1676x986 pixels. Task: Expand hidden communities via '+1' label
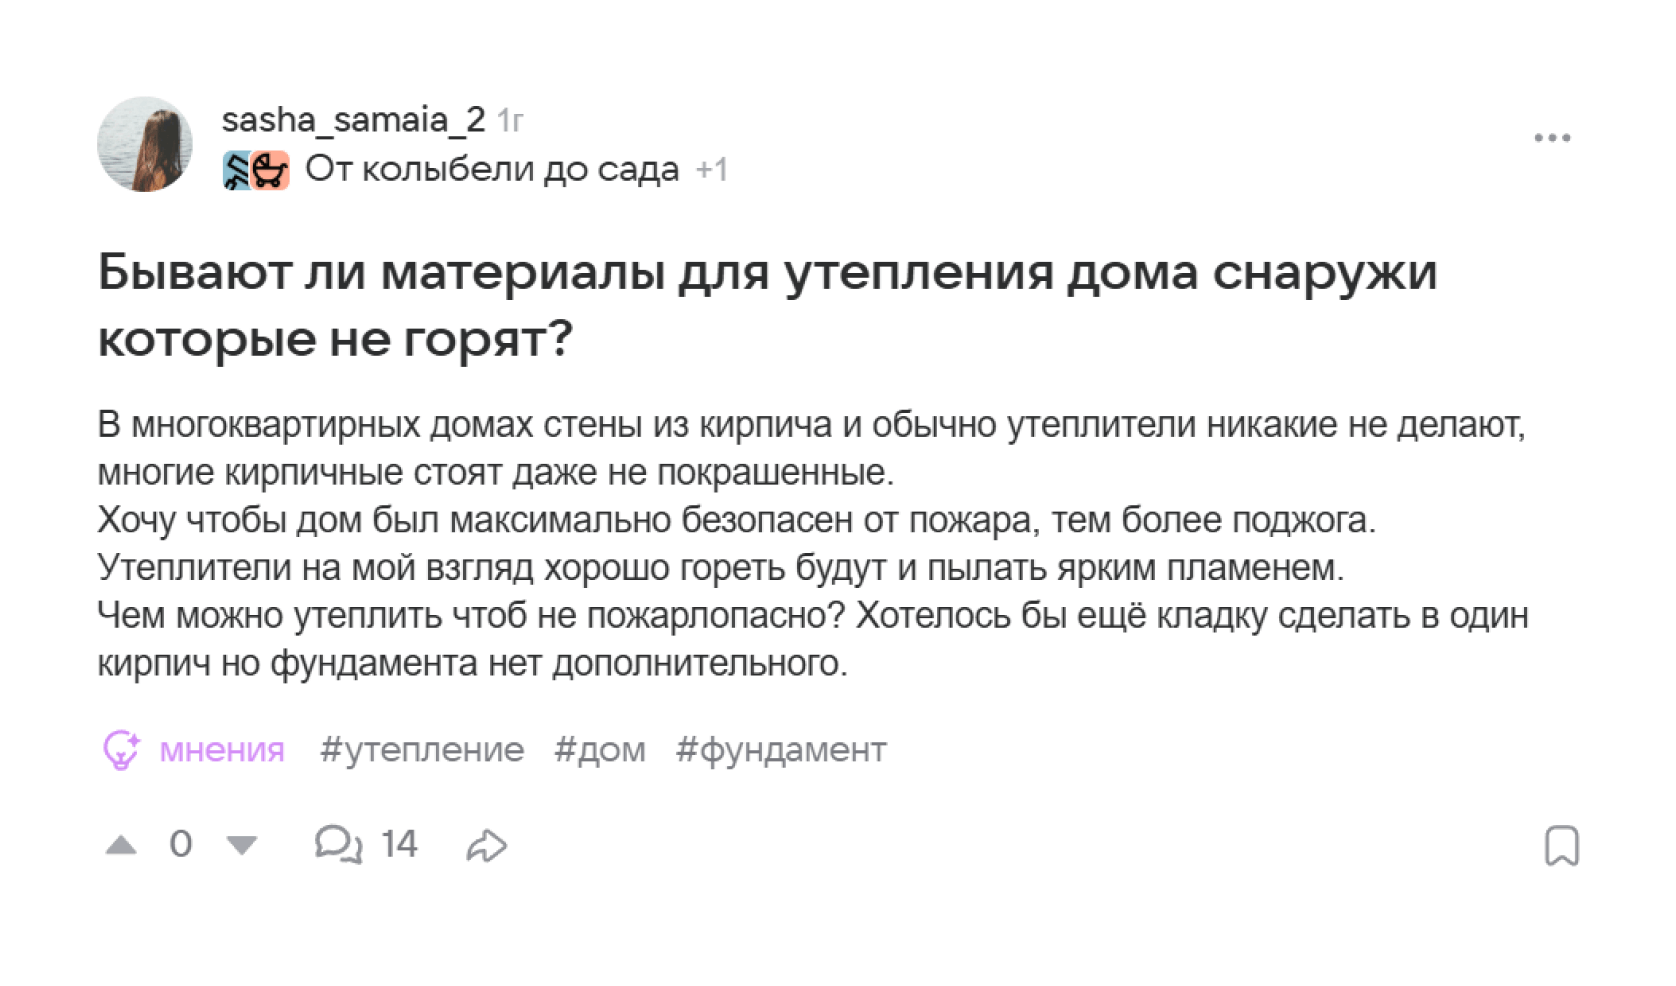[x=713, y=169]
